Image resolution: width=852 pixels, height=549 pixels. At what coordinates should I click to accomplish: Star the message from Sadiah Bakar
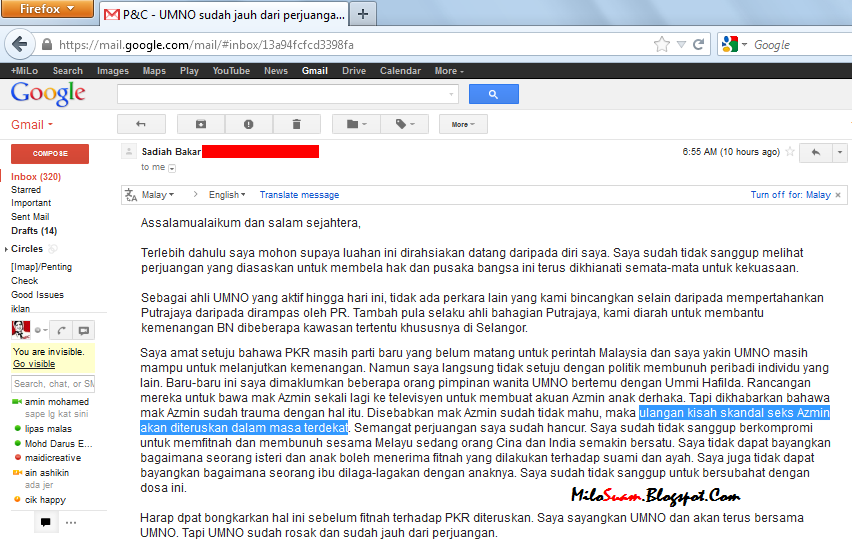tap(790, 152)
